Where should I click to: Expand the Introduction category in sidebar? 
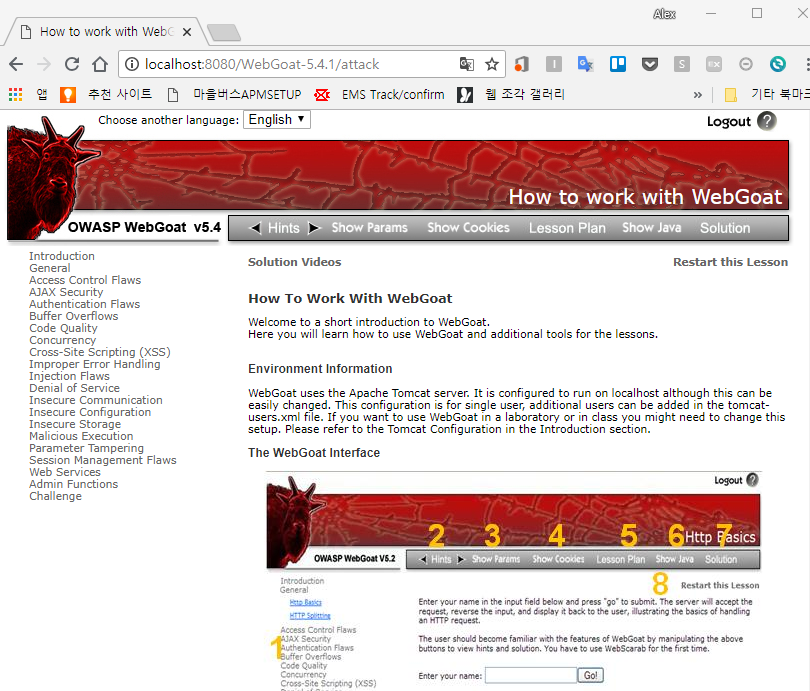coord(62,256)
